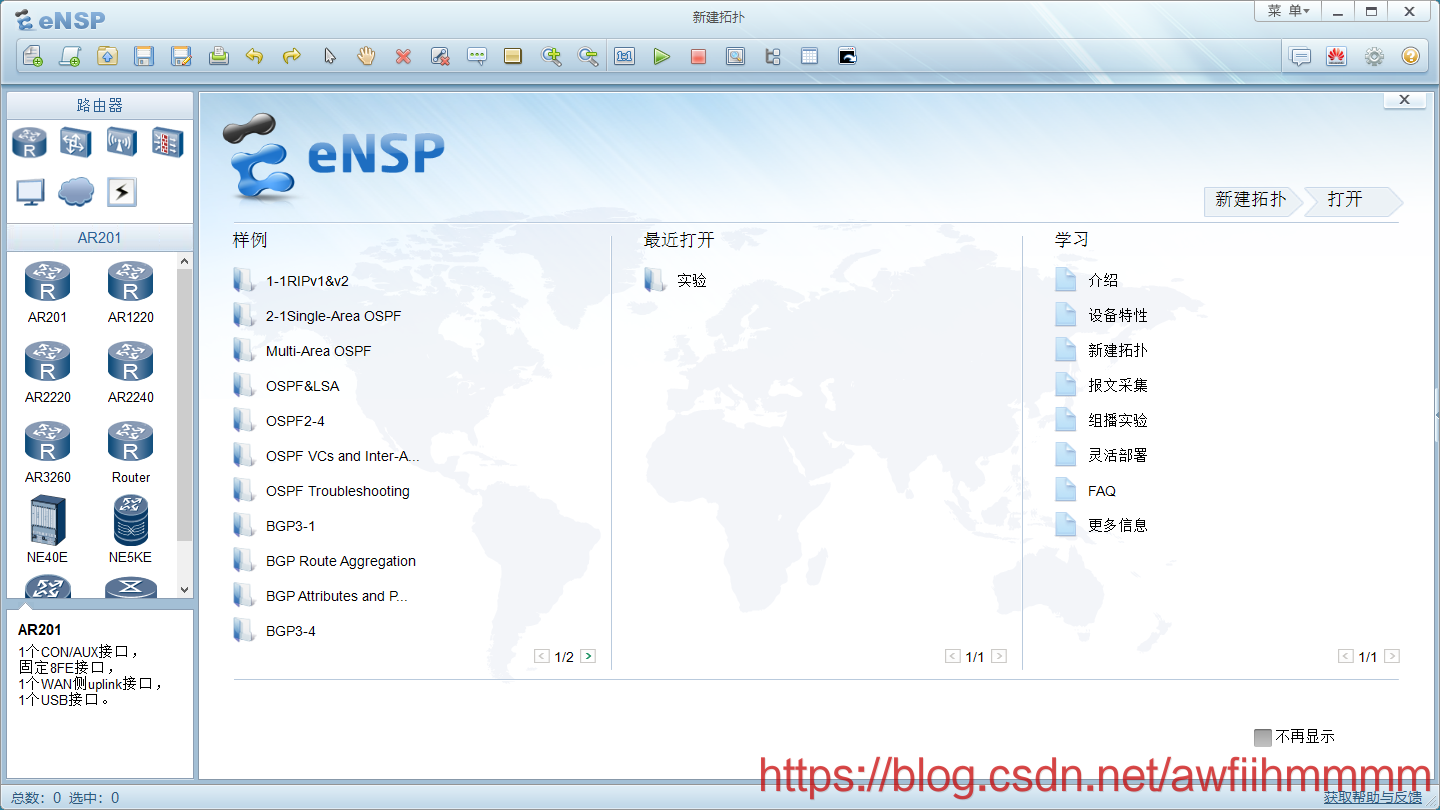The width and height of the screenshot is (1440, 810).
Task: Pick the AR3260 router device
Action: [x=48, y=452]
